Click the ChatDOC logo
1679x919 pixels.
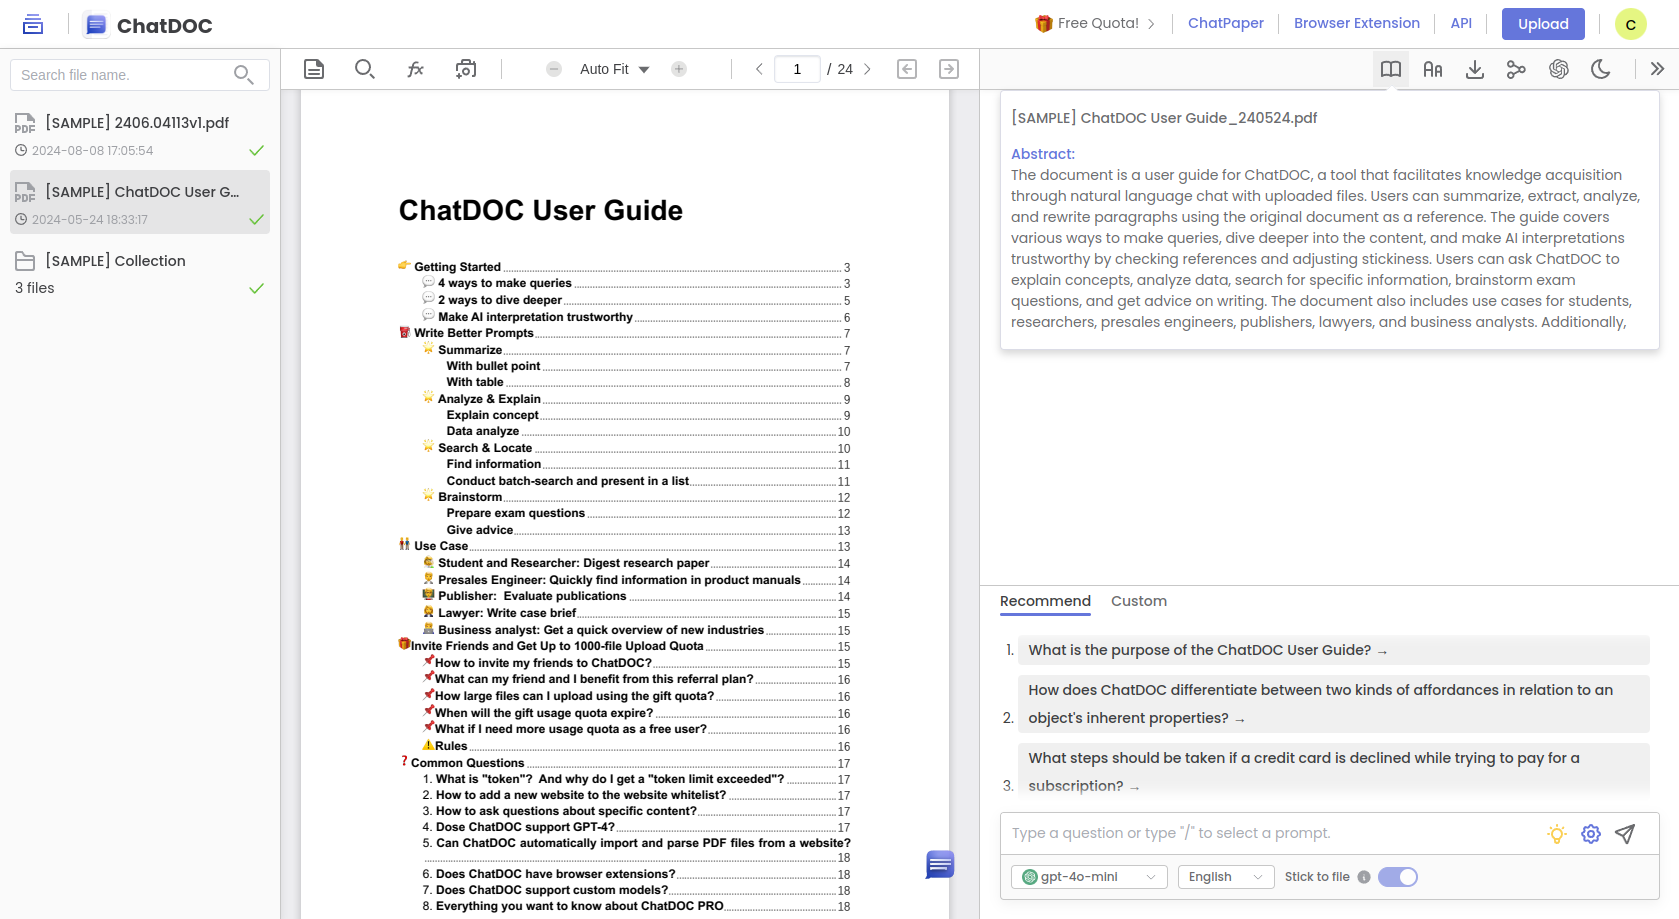point(148,25)
